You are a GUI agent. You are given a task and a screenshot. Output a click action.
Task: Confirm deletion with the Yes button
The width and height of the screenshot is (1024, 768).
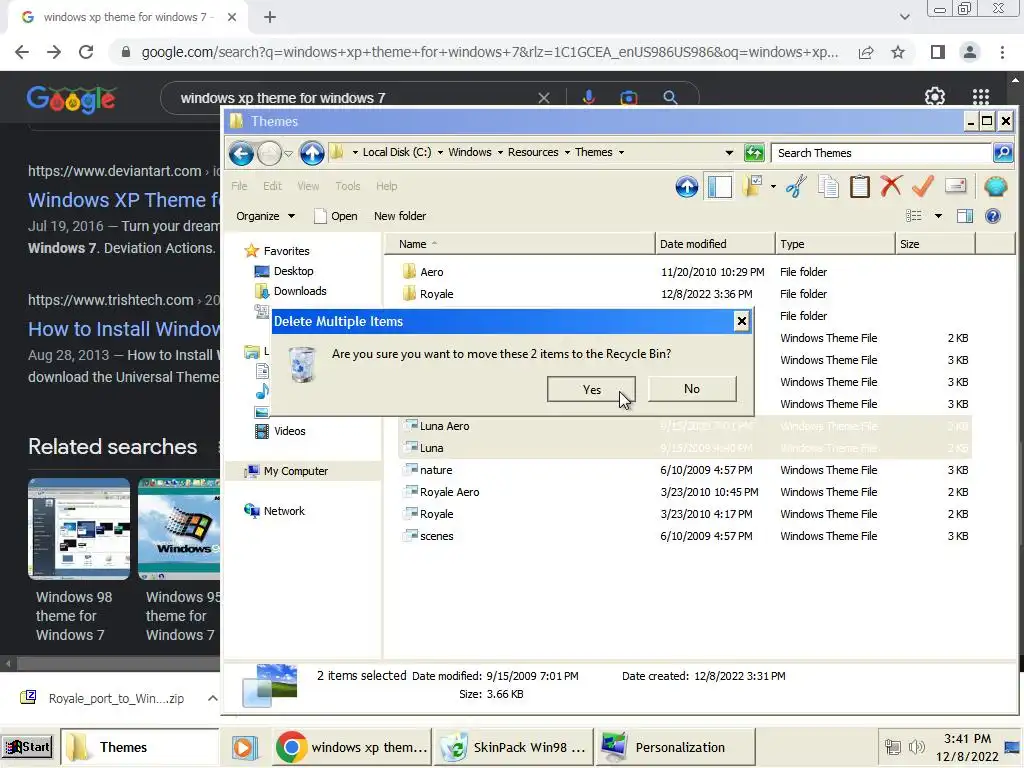[x=591, y=389]
